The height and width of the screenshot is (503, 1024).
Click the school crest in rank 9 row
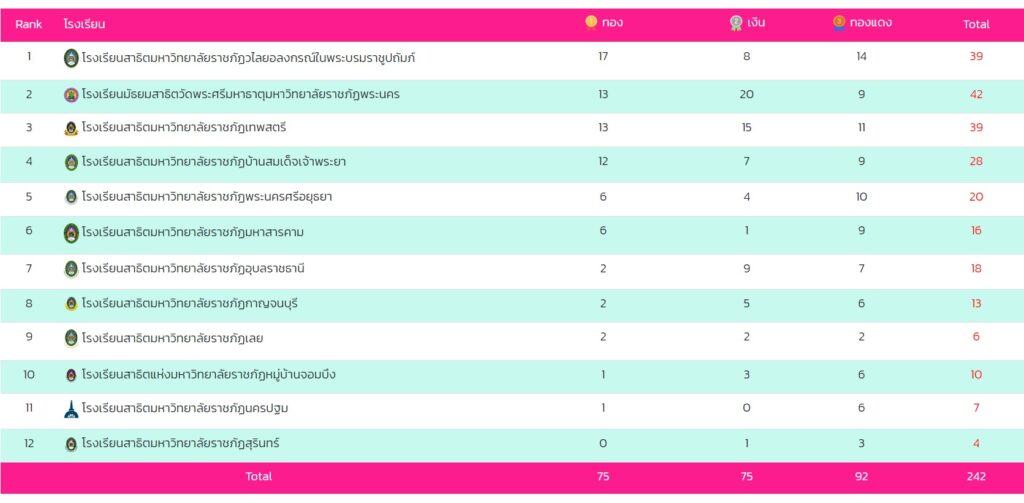pyautogui.click(x=71, y=338)
